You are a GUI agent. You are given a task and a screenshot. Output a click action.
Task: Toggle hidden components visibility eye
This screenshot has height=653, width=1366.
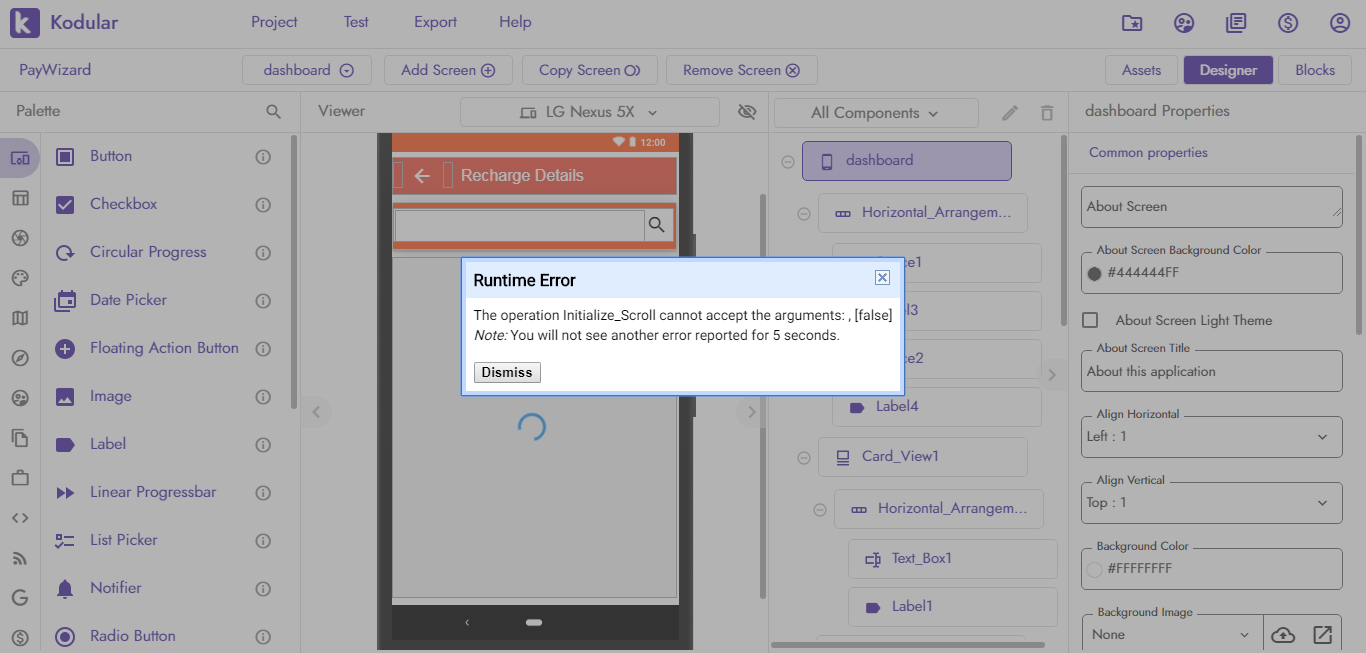(746, 112)
